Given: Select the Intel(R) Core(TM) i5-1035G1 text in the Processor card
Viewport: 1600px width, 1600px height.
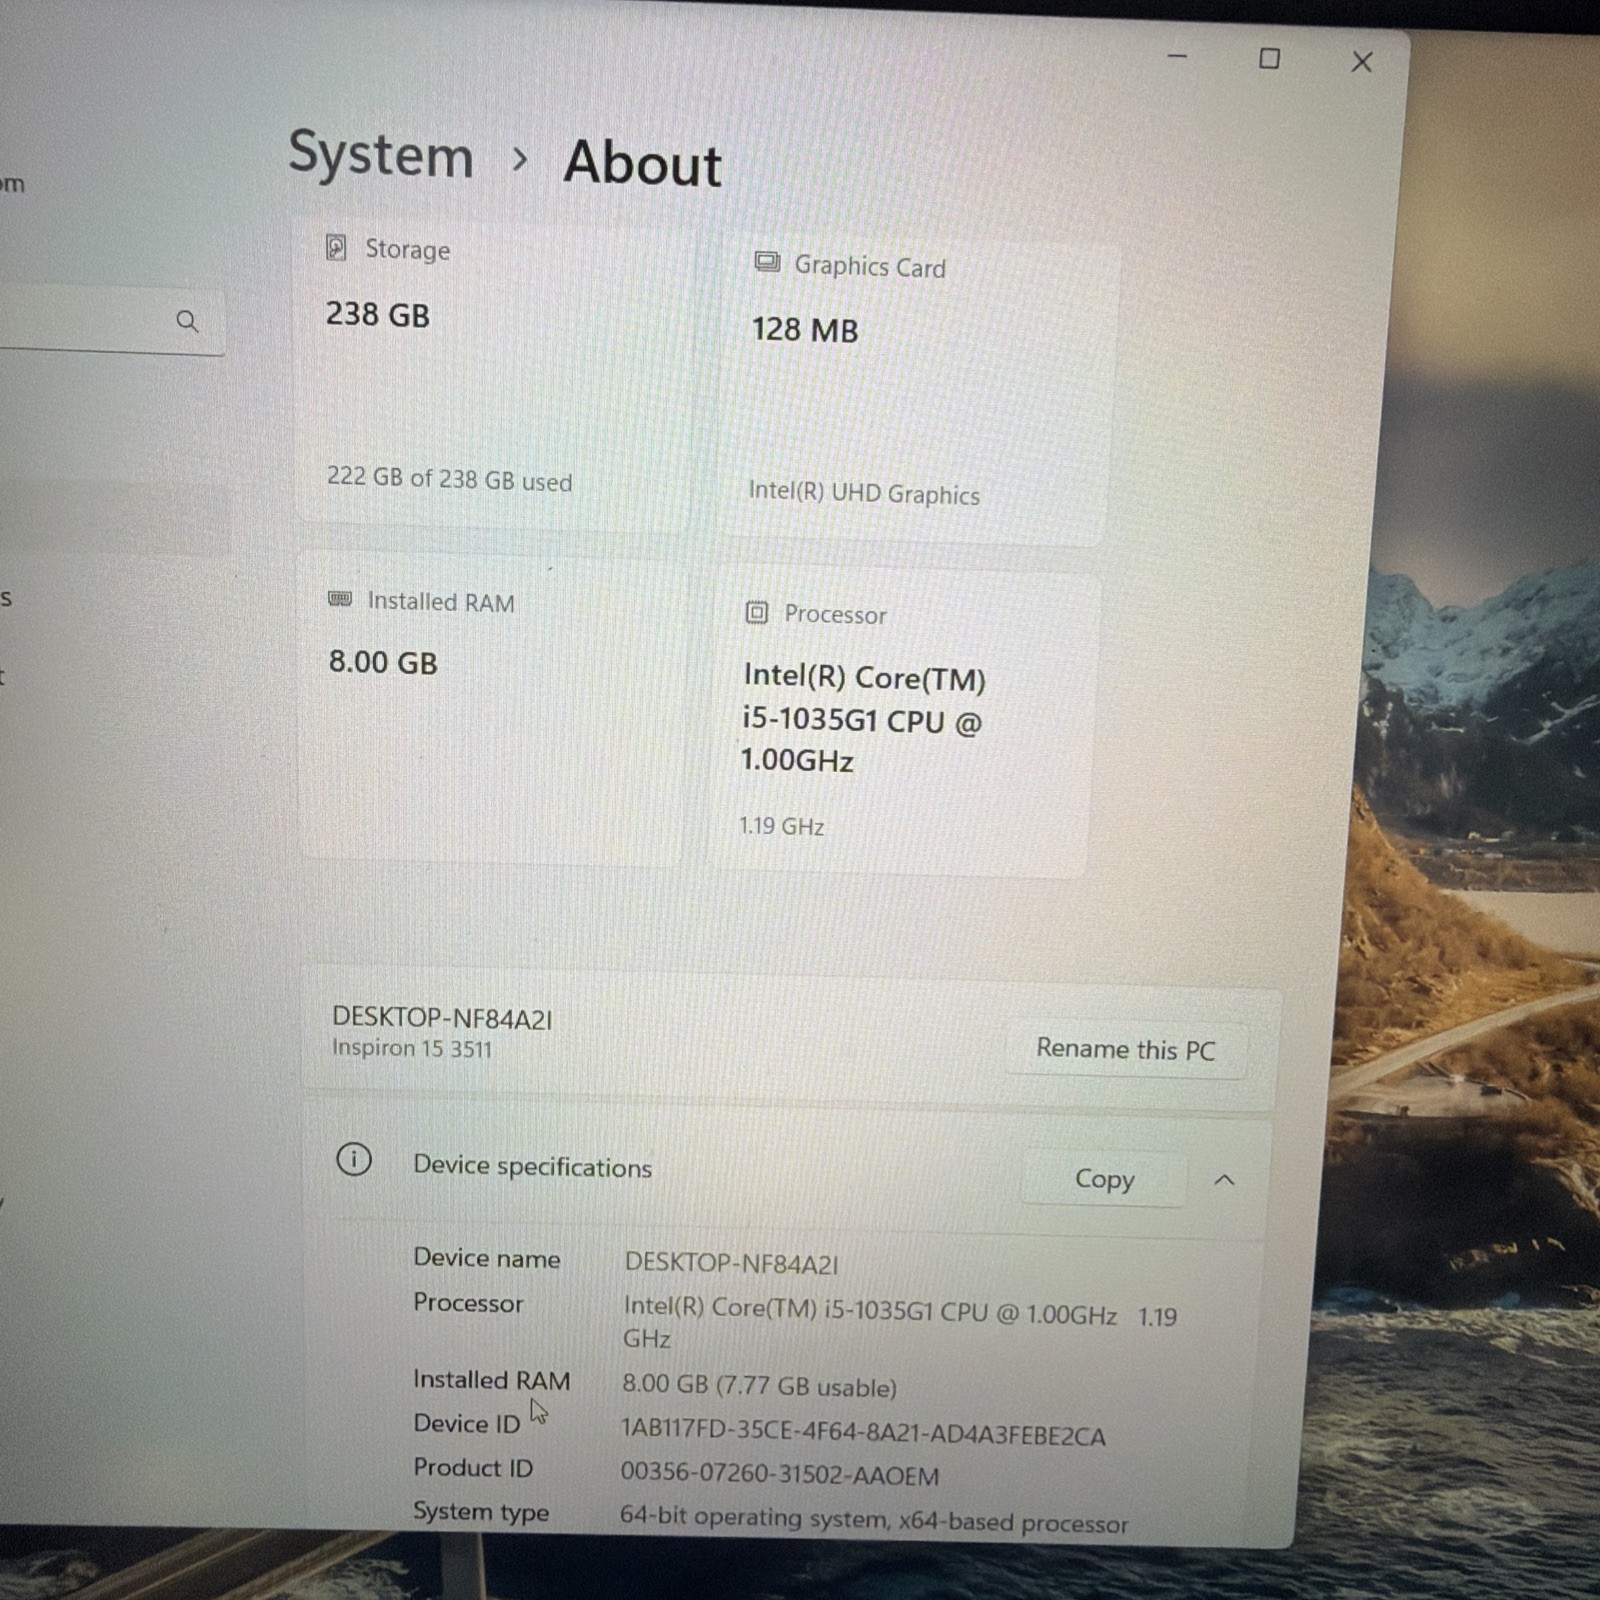Looking at the screenshot, I should [863, 718].
